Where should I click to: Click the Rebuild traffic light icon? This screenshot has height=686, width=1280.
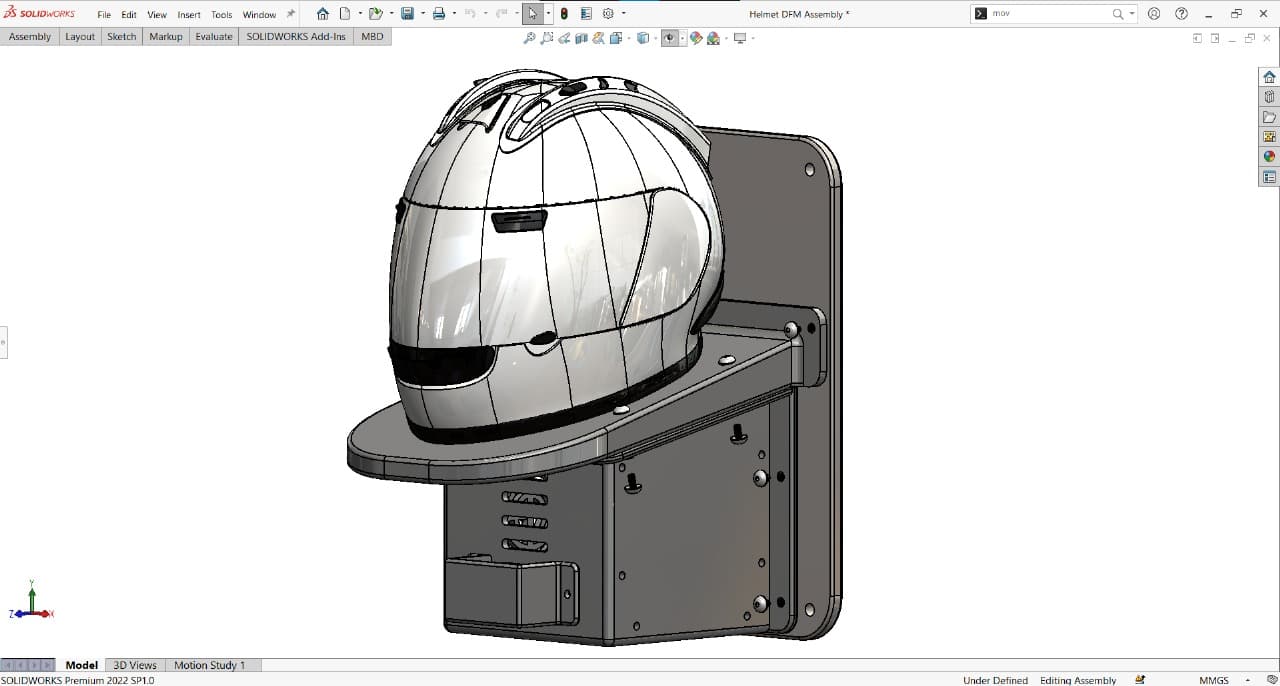tap(564, 14)
